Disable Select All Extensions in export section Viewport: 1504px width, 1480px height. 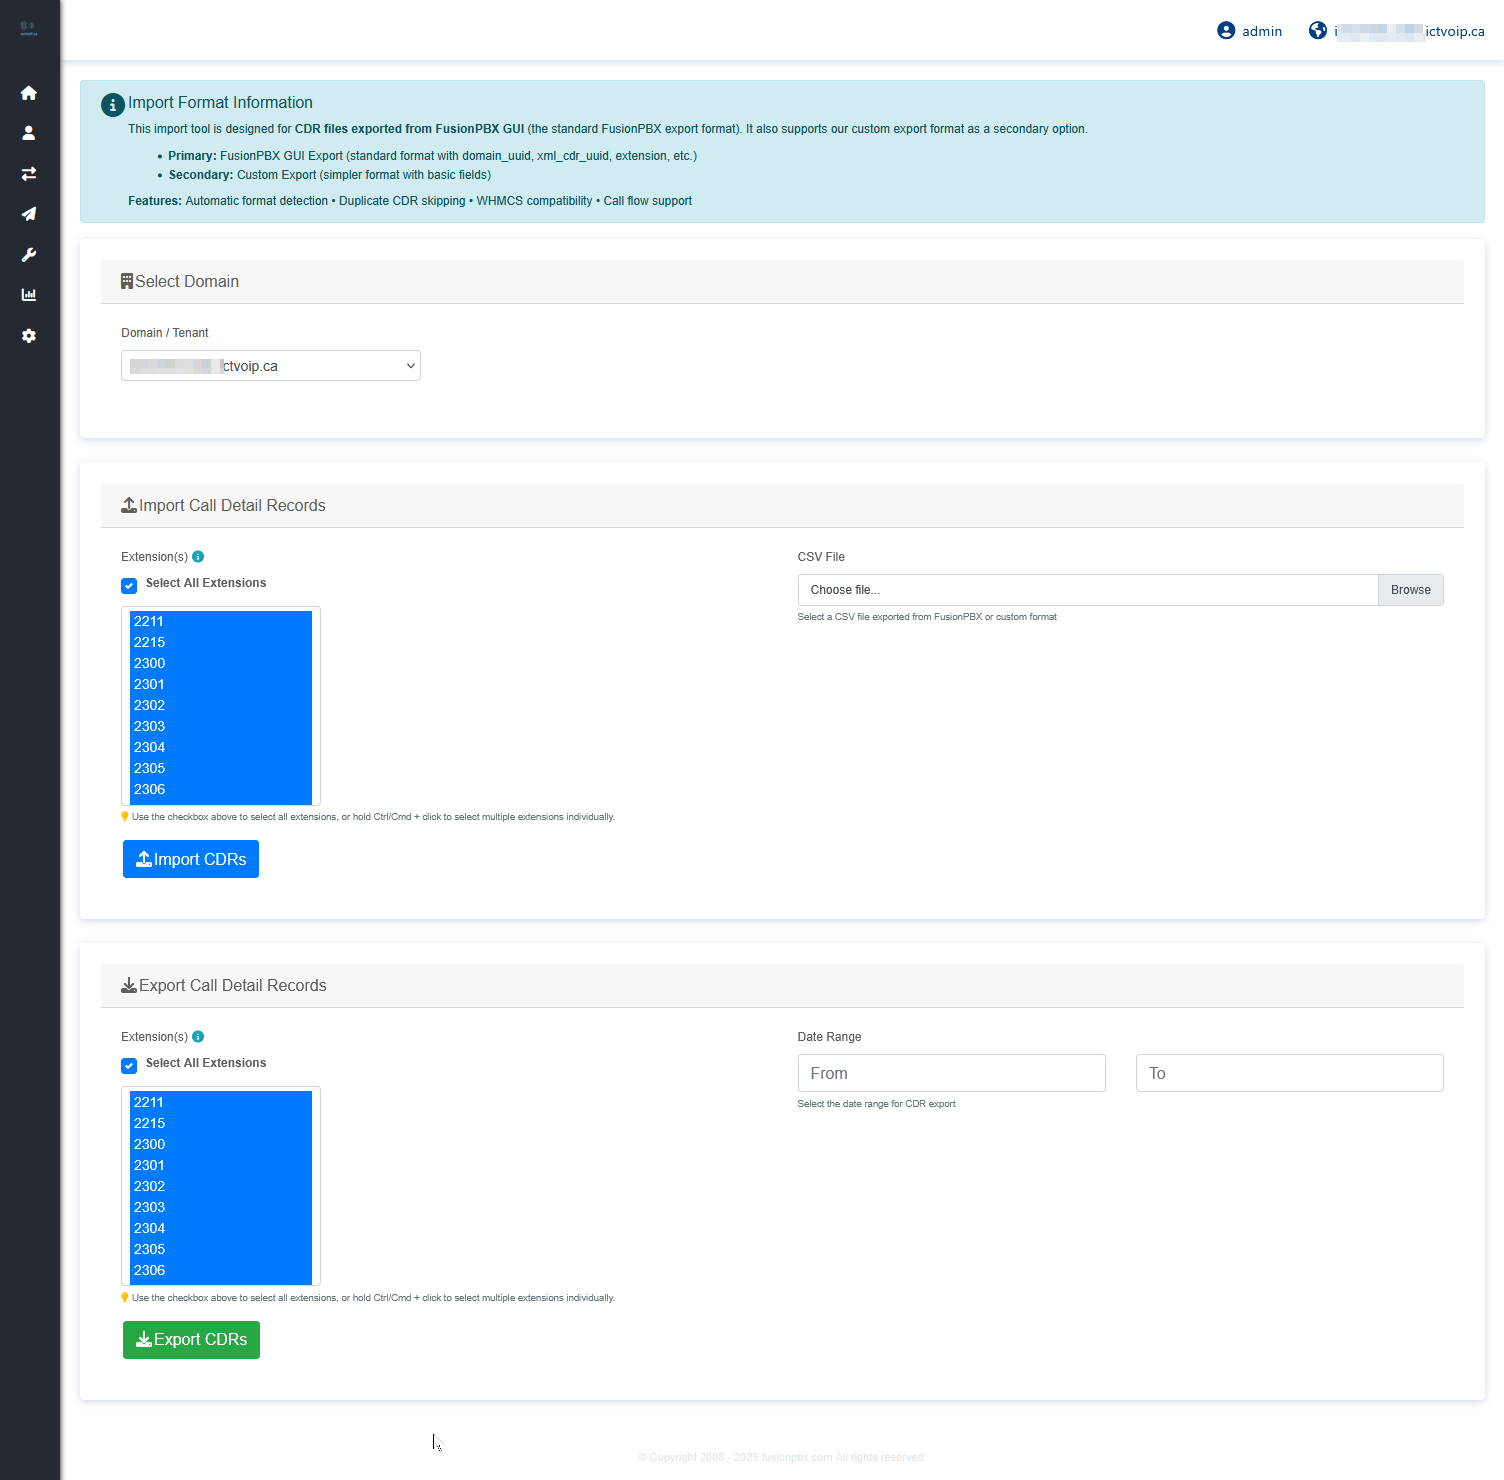(x=129, y=1065)
